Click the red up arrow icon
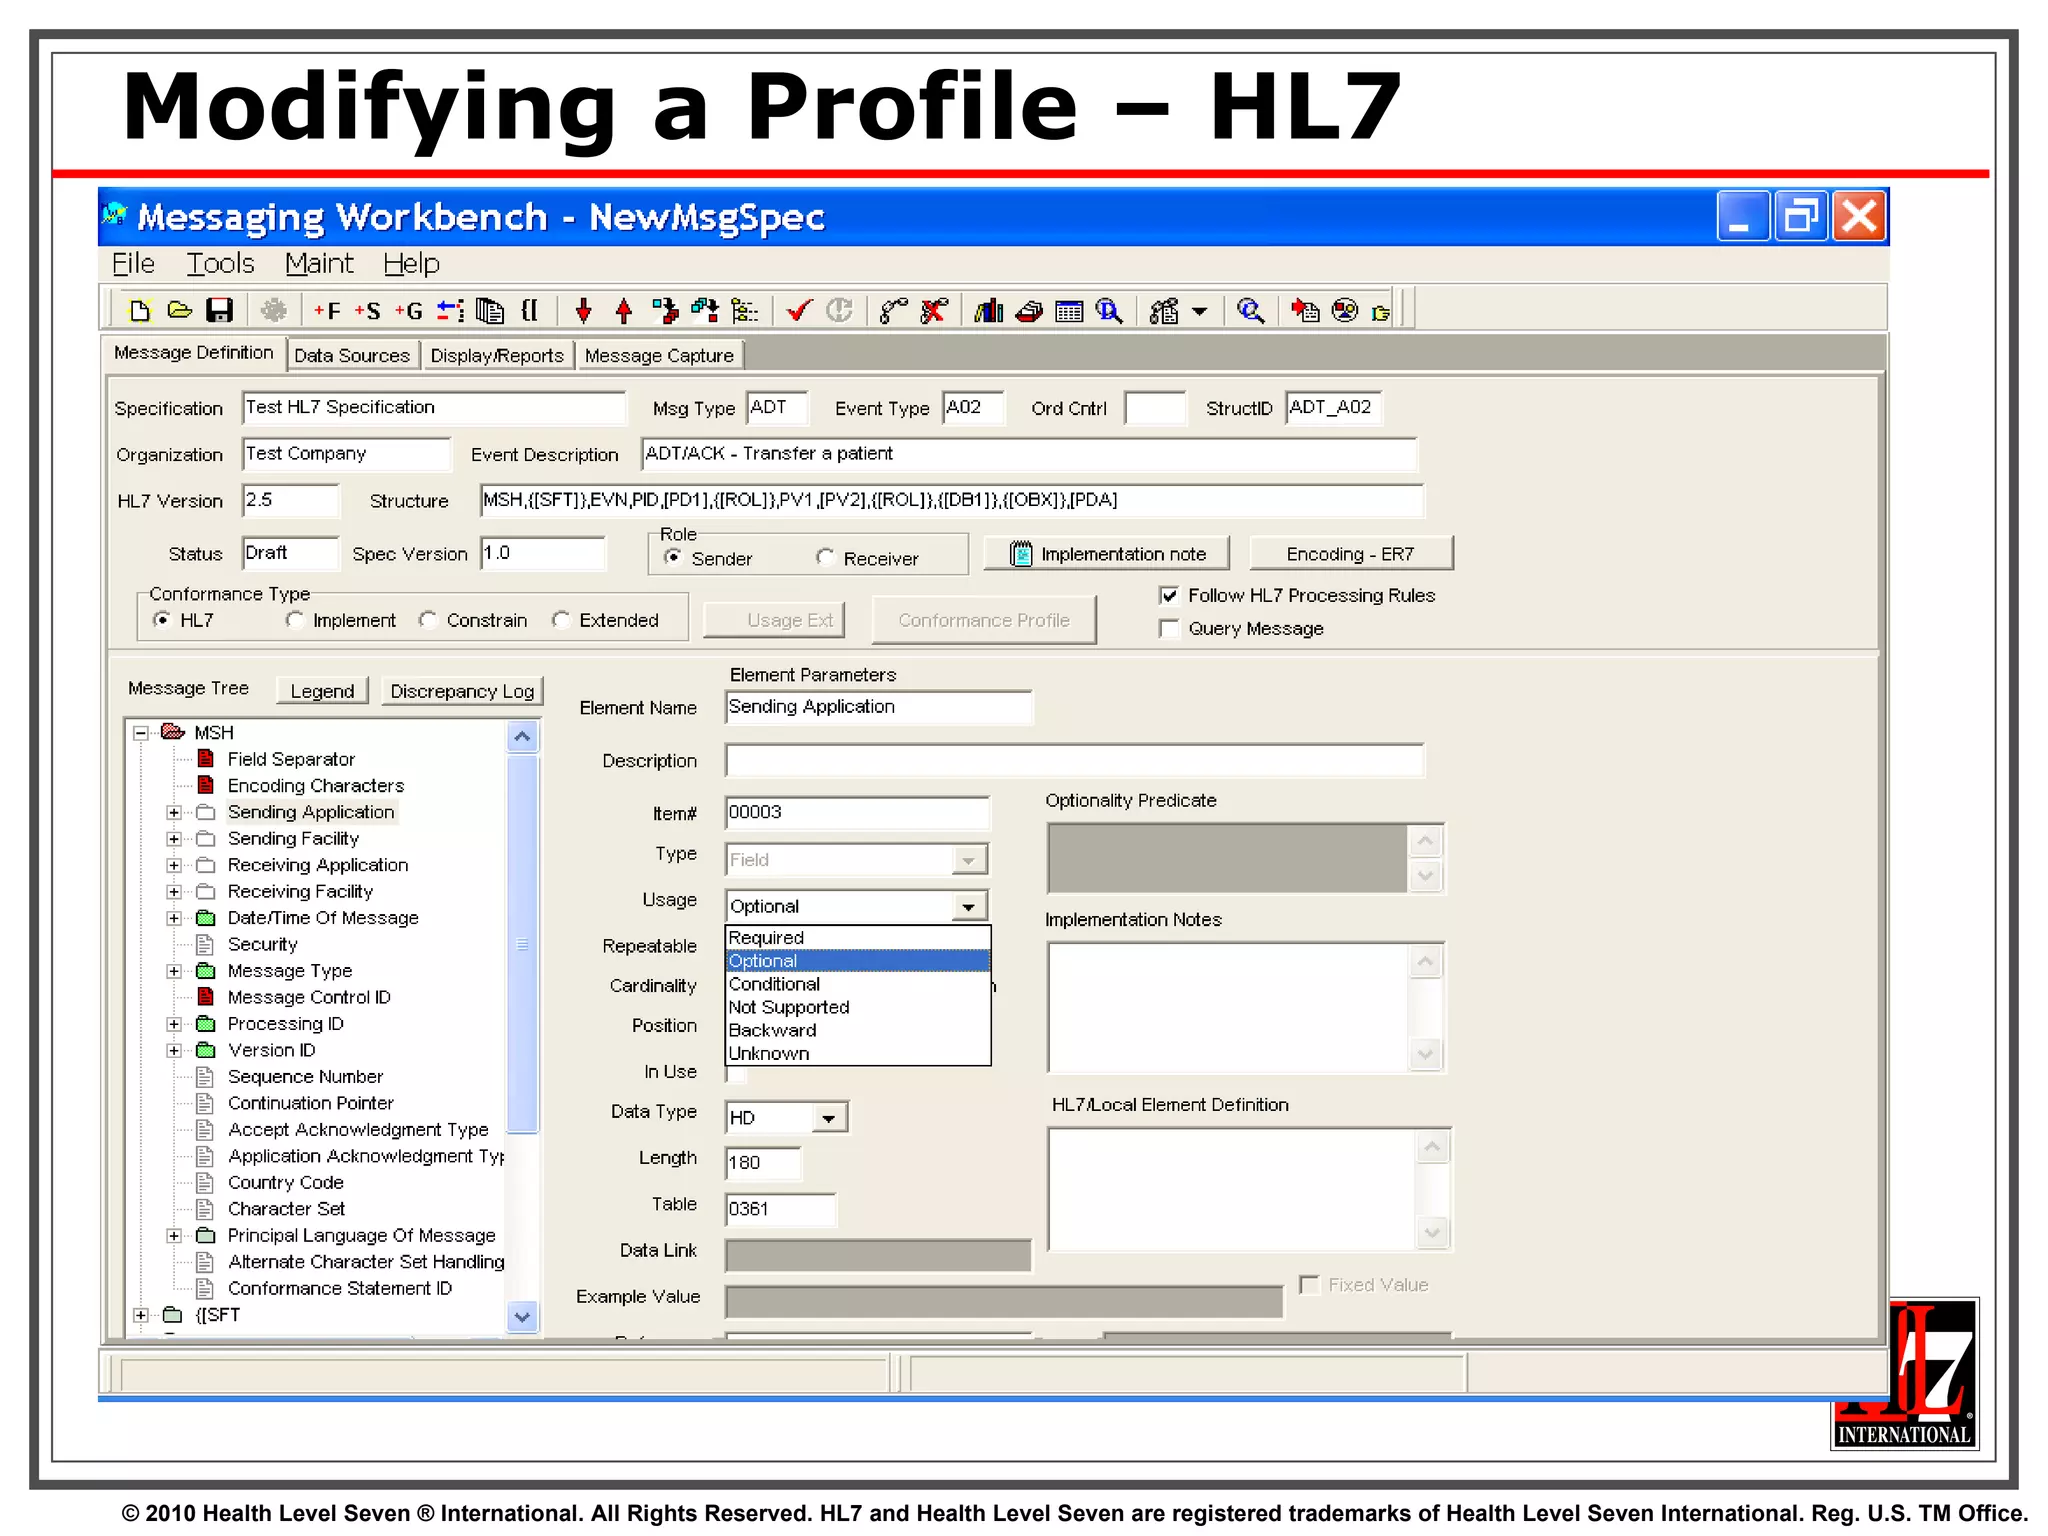This screenshot has height=1536, width=2048. point(624,311)
